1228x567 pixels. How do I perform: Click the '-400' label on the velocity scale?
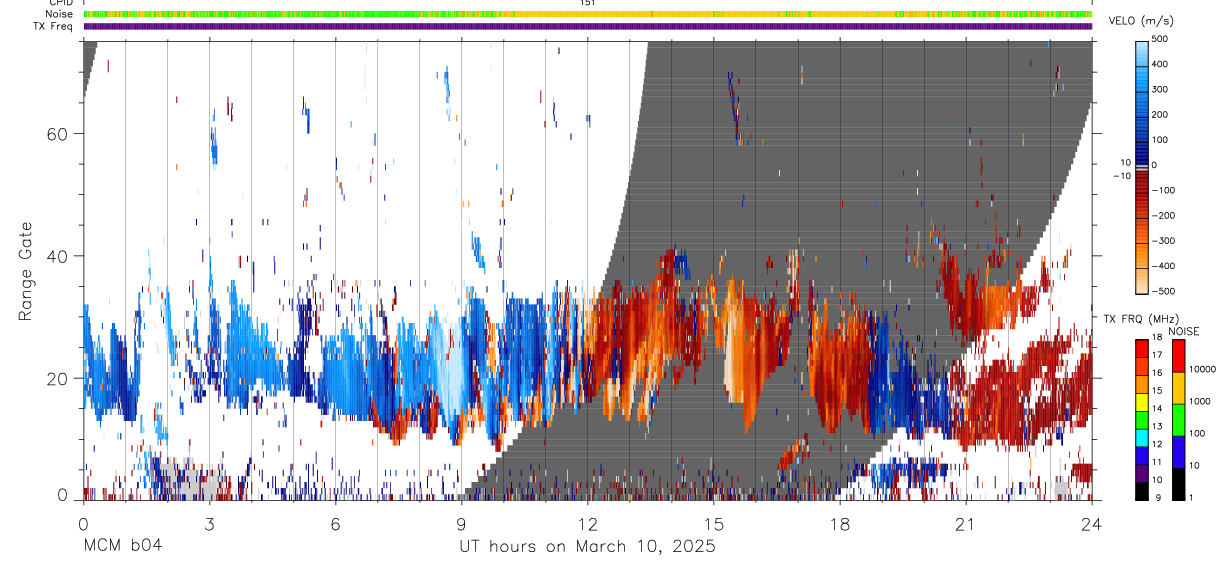[x=1163, y=266]
